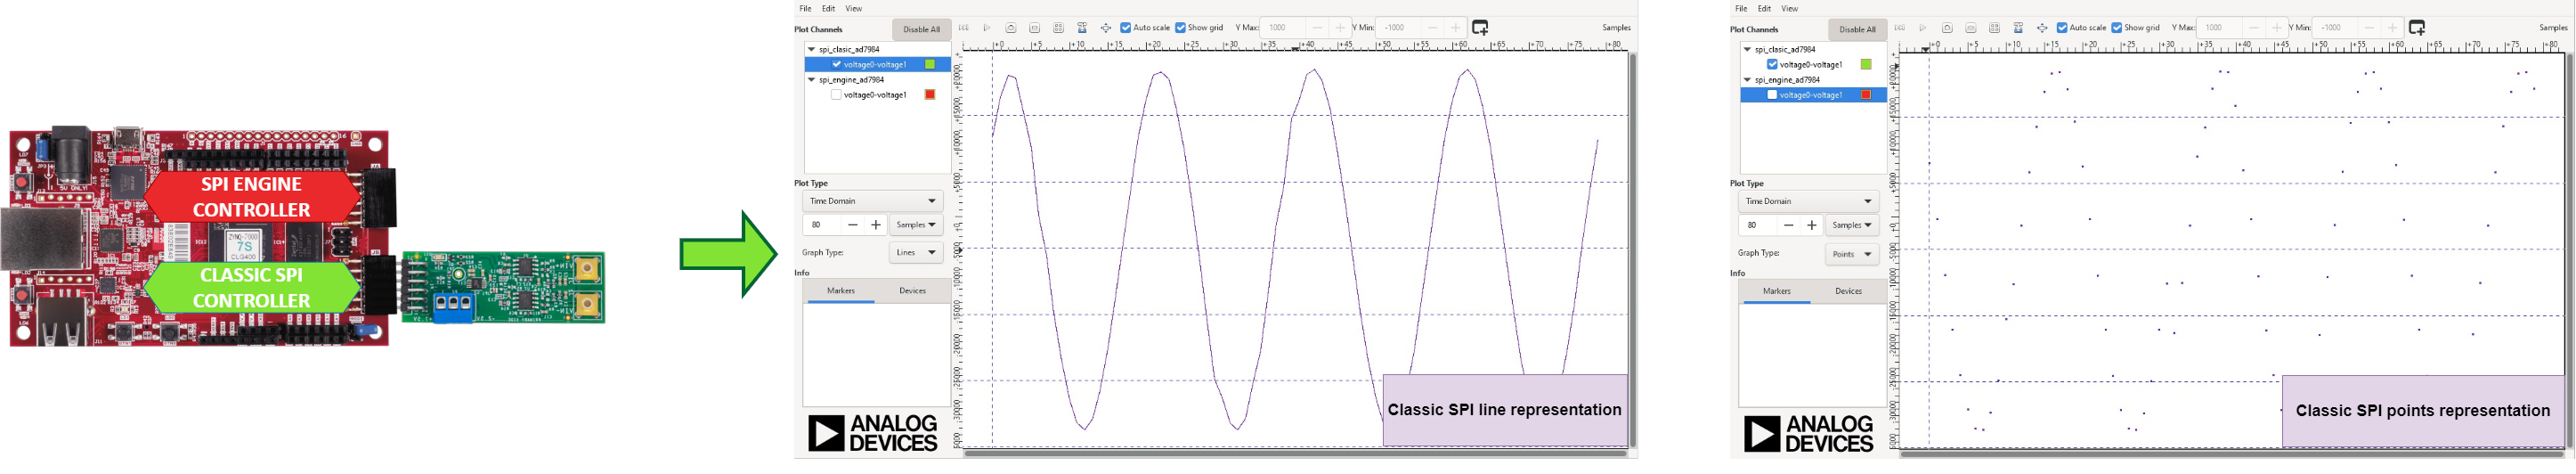Screen dimensions: 2576x474
Task: Enable spi_engine_ad7984 voltage0-voltage1 checkbox in the left window
Action: pos(836,95)
